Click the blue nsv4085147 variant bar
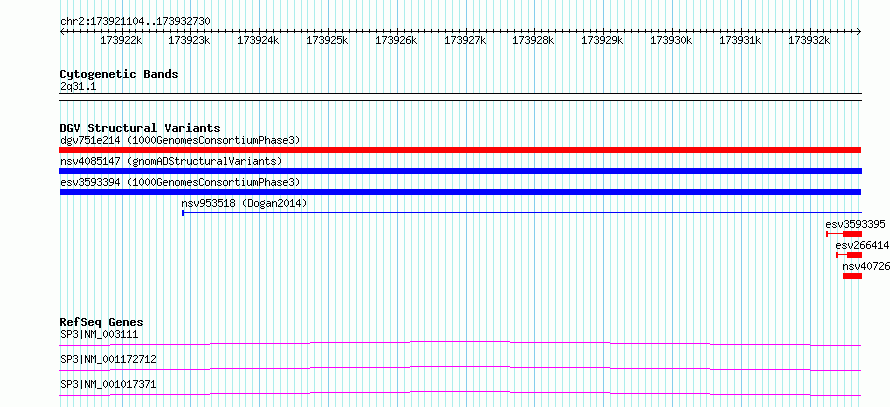 pos(460,171)
